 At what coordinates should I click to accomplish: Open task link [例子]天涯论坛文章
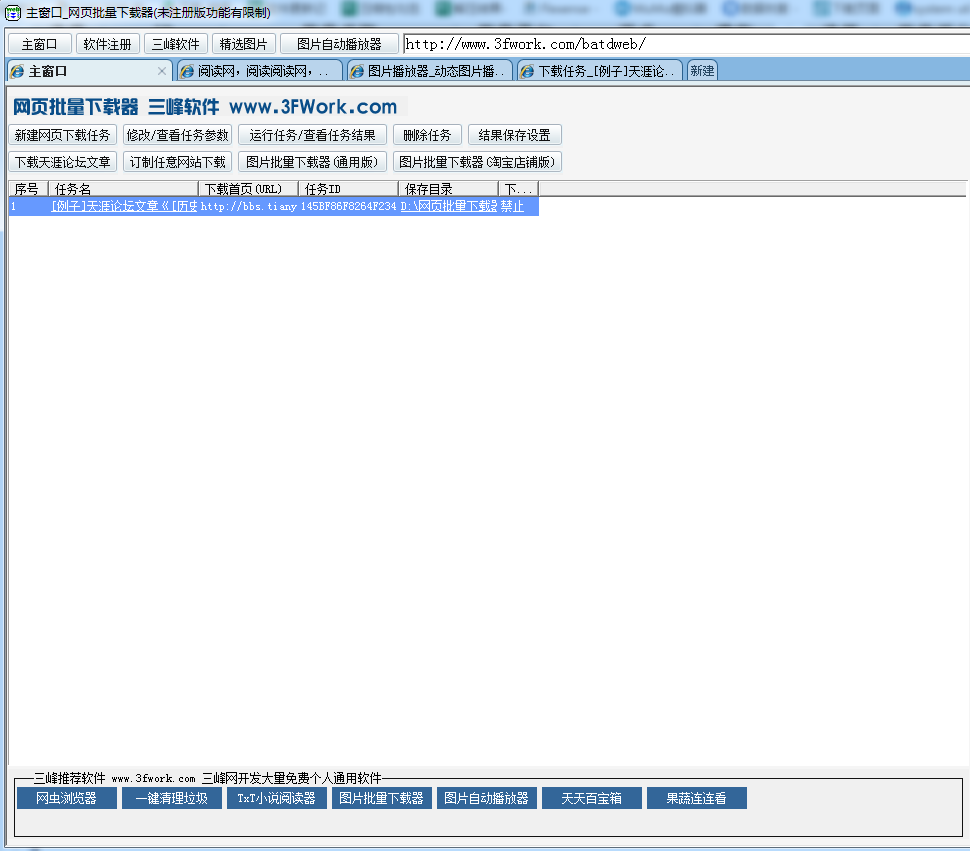tap(124, 206)
